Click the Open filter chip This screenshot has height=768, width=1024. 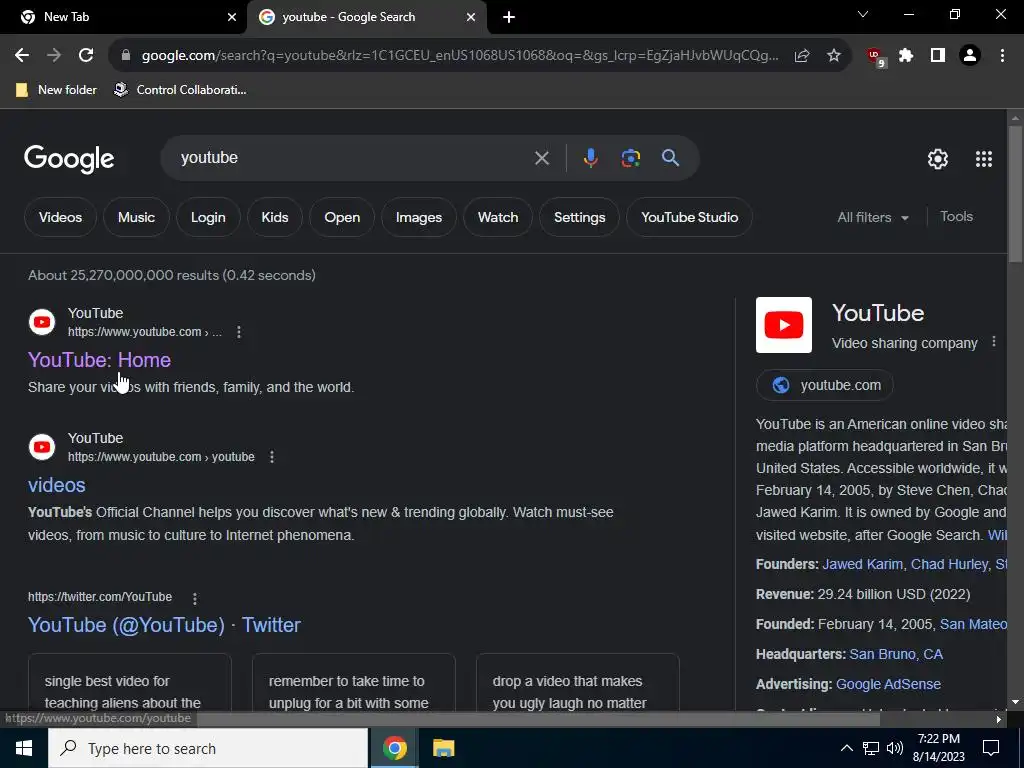[x=342, y=217]
